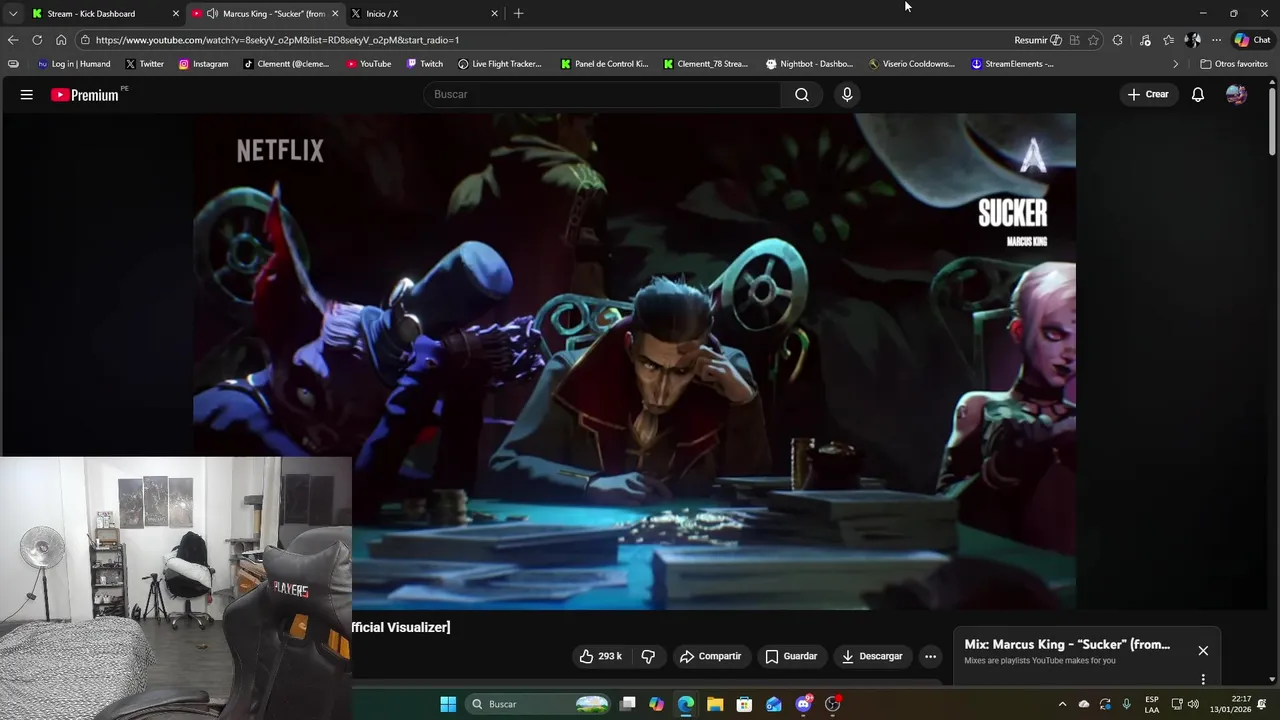Viewport: 1280px width, 720px height.
Task: Show vertical tabs list dropdown
Action: (x=13, y=13)
